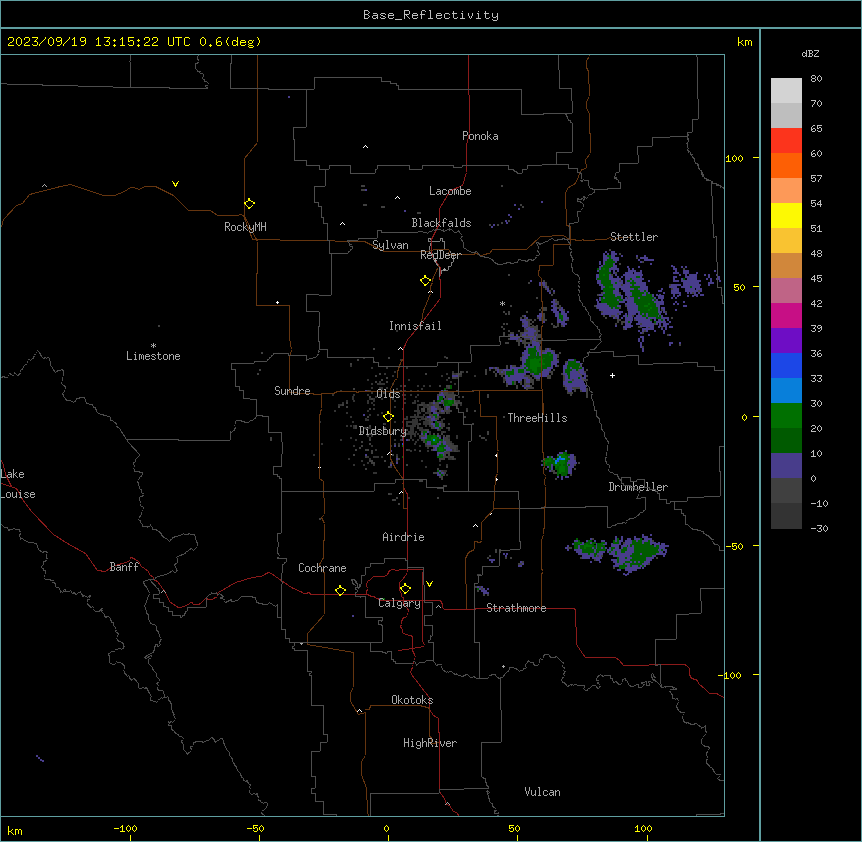
Task: Click the white 80 dBZ legend swatch
Action: (x=786, y=90)
